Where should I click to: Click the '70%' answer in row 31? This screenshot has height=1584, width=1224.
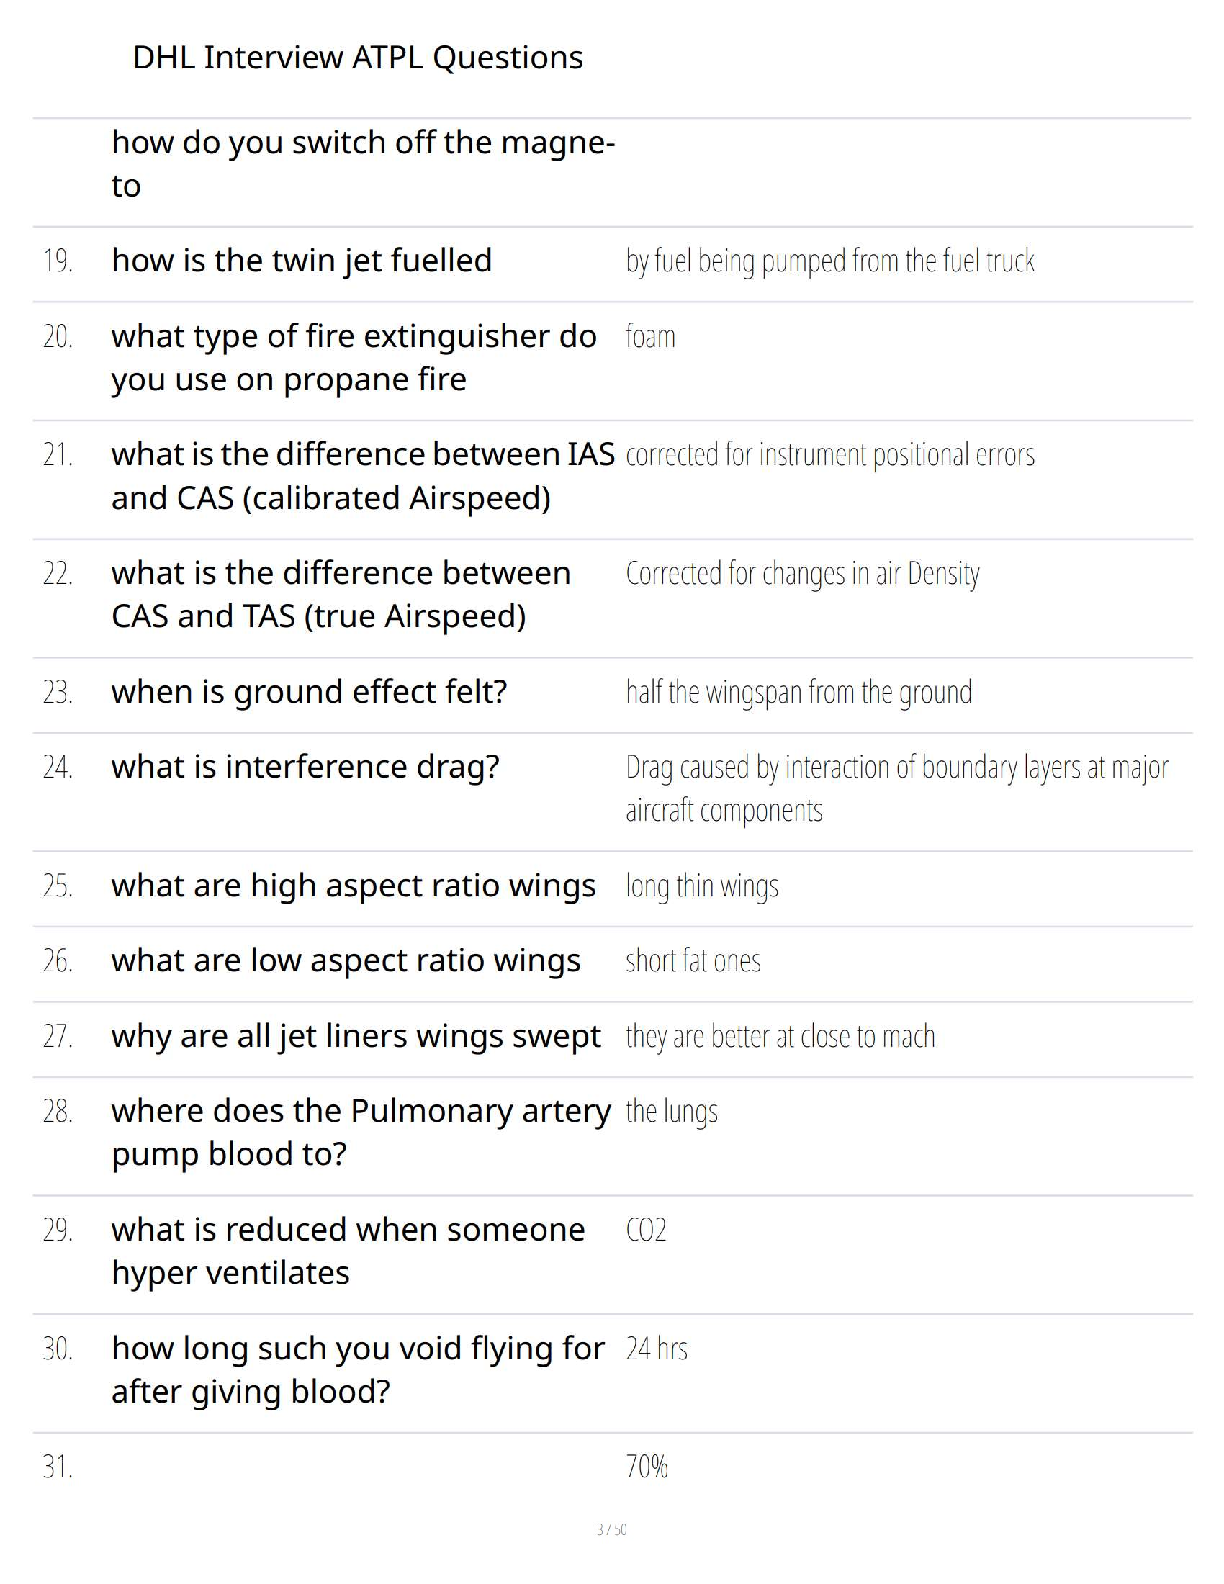tap(646, 1467)
